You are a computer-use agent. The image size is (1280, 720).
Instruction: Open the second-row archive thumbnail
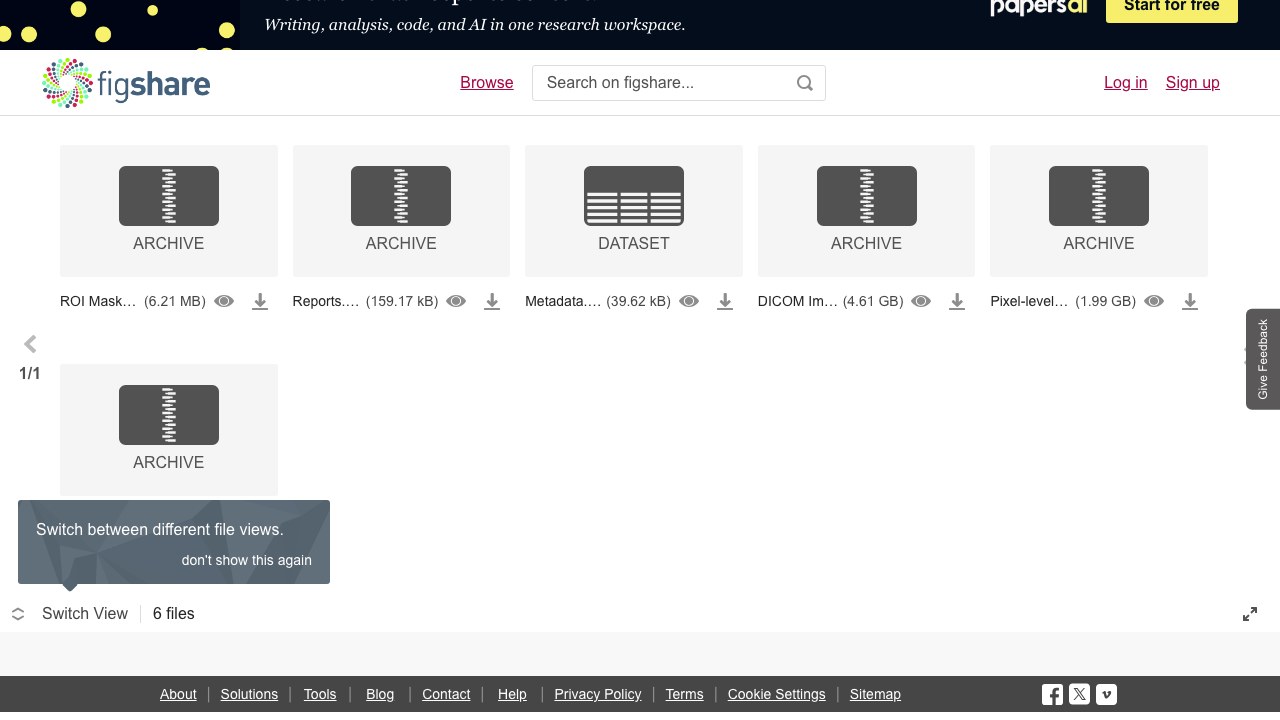(x=169, y=430)
